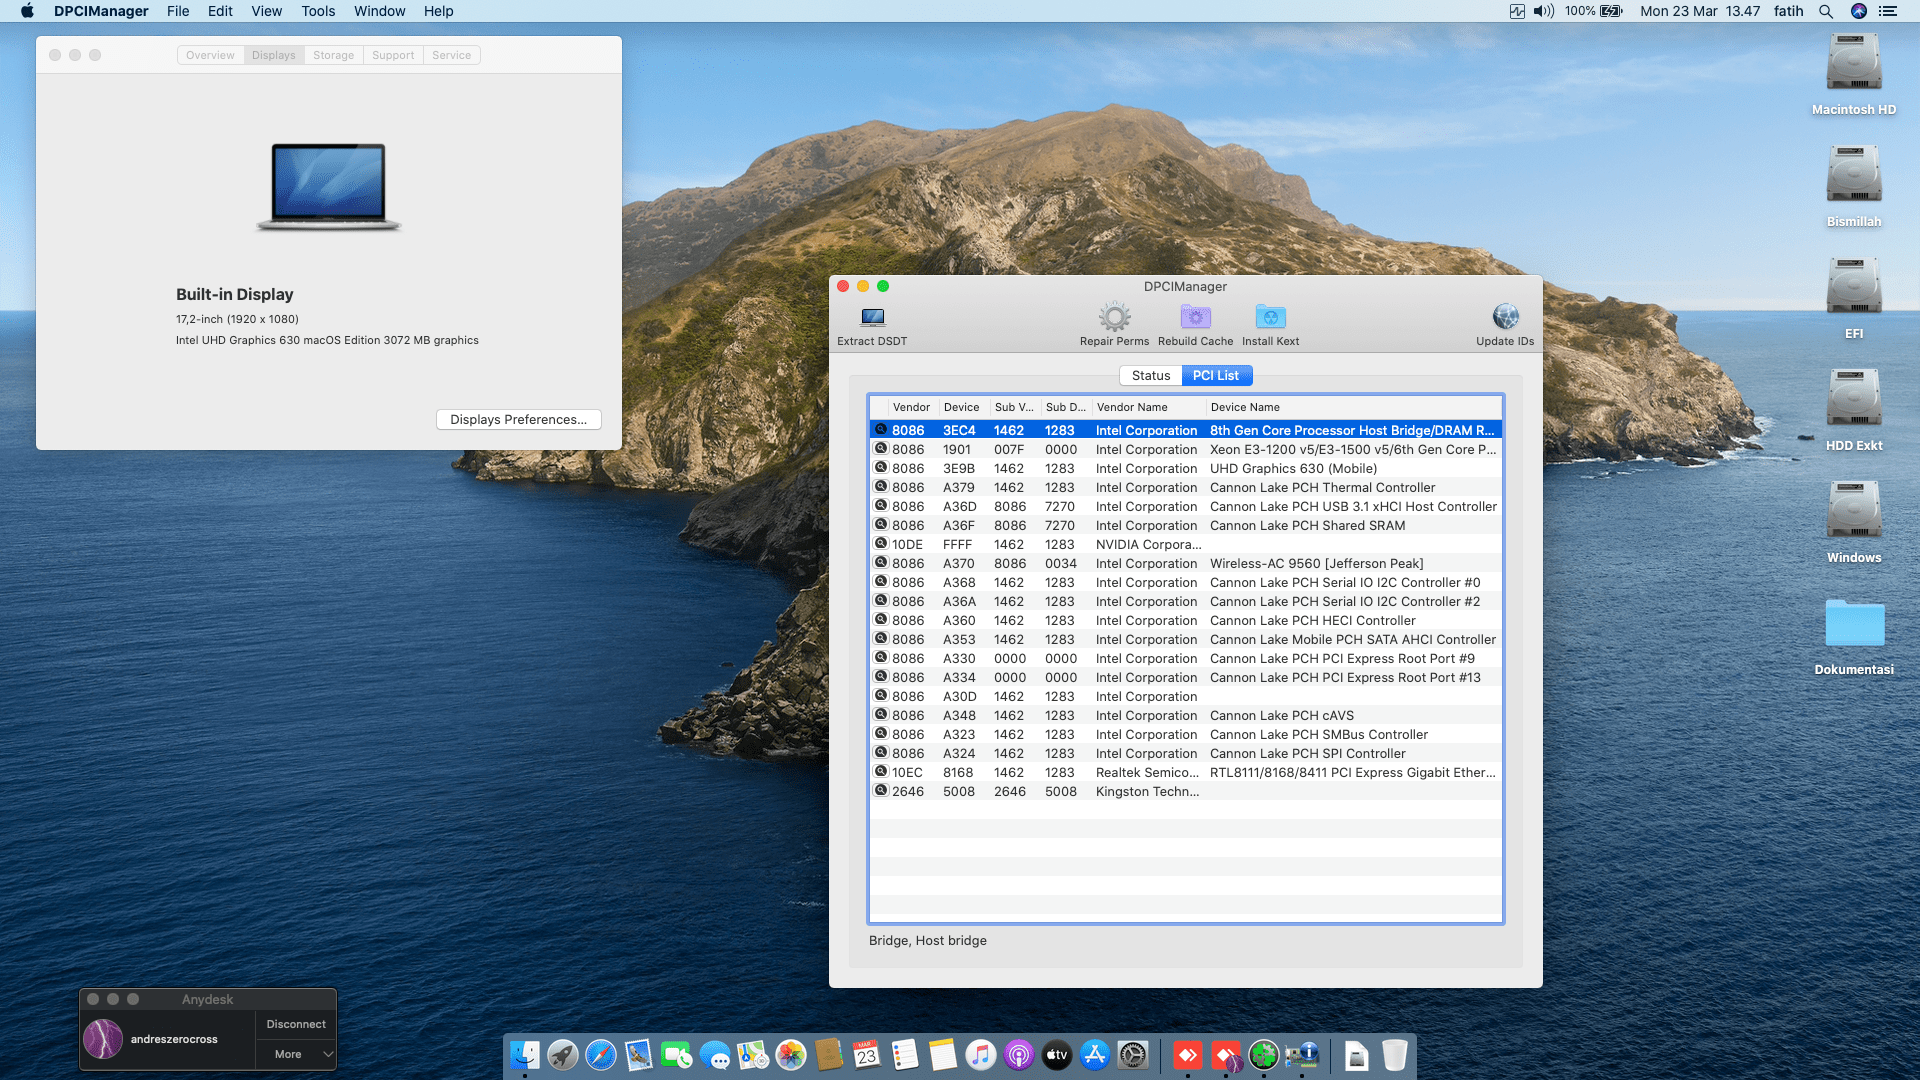Open Calendar from the dock
Image resolution: width=1920 pixels, height=1080 pixels.
[867, 1055]
